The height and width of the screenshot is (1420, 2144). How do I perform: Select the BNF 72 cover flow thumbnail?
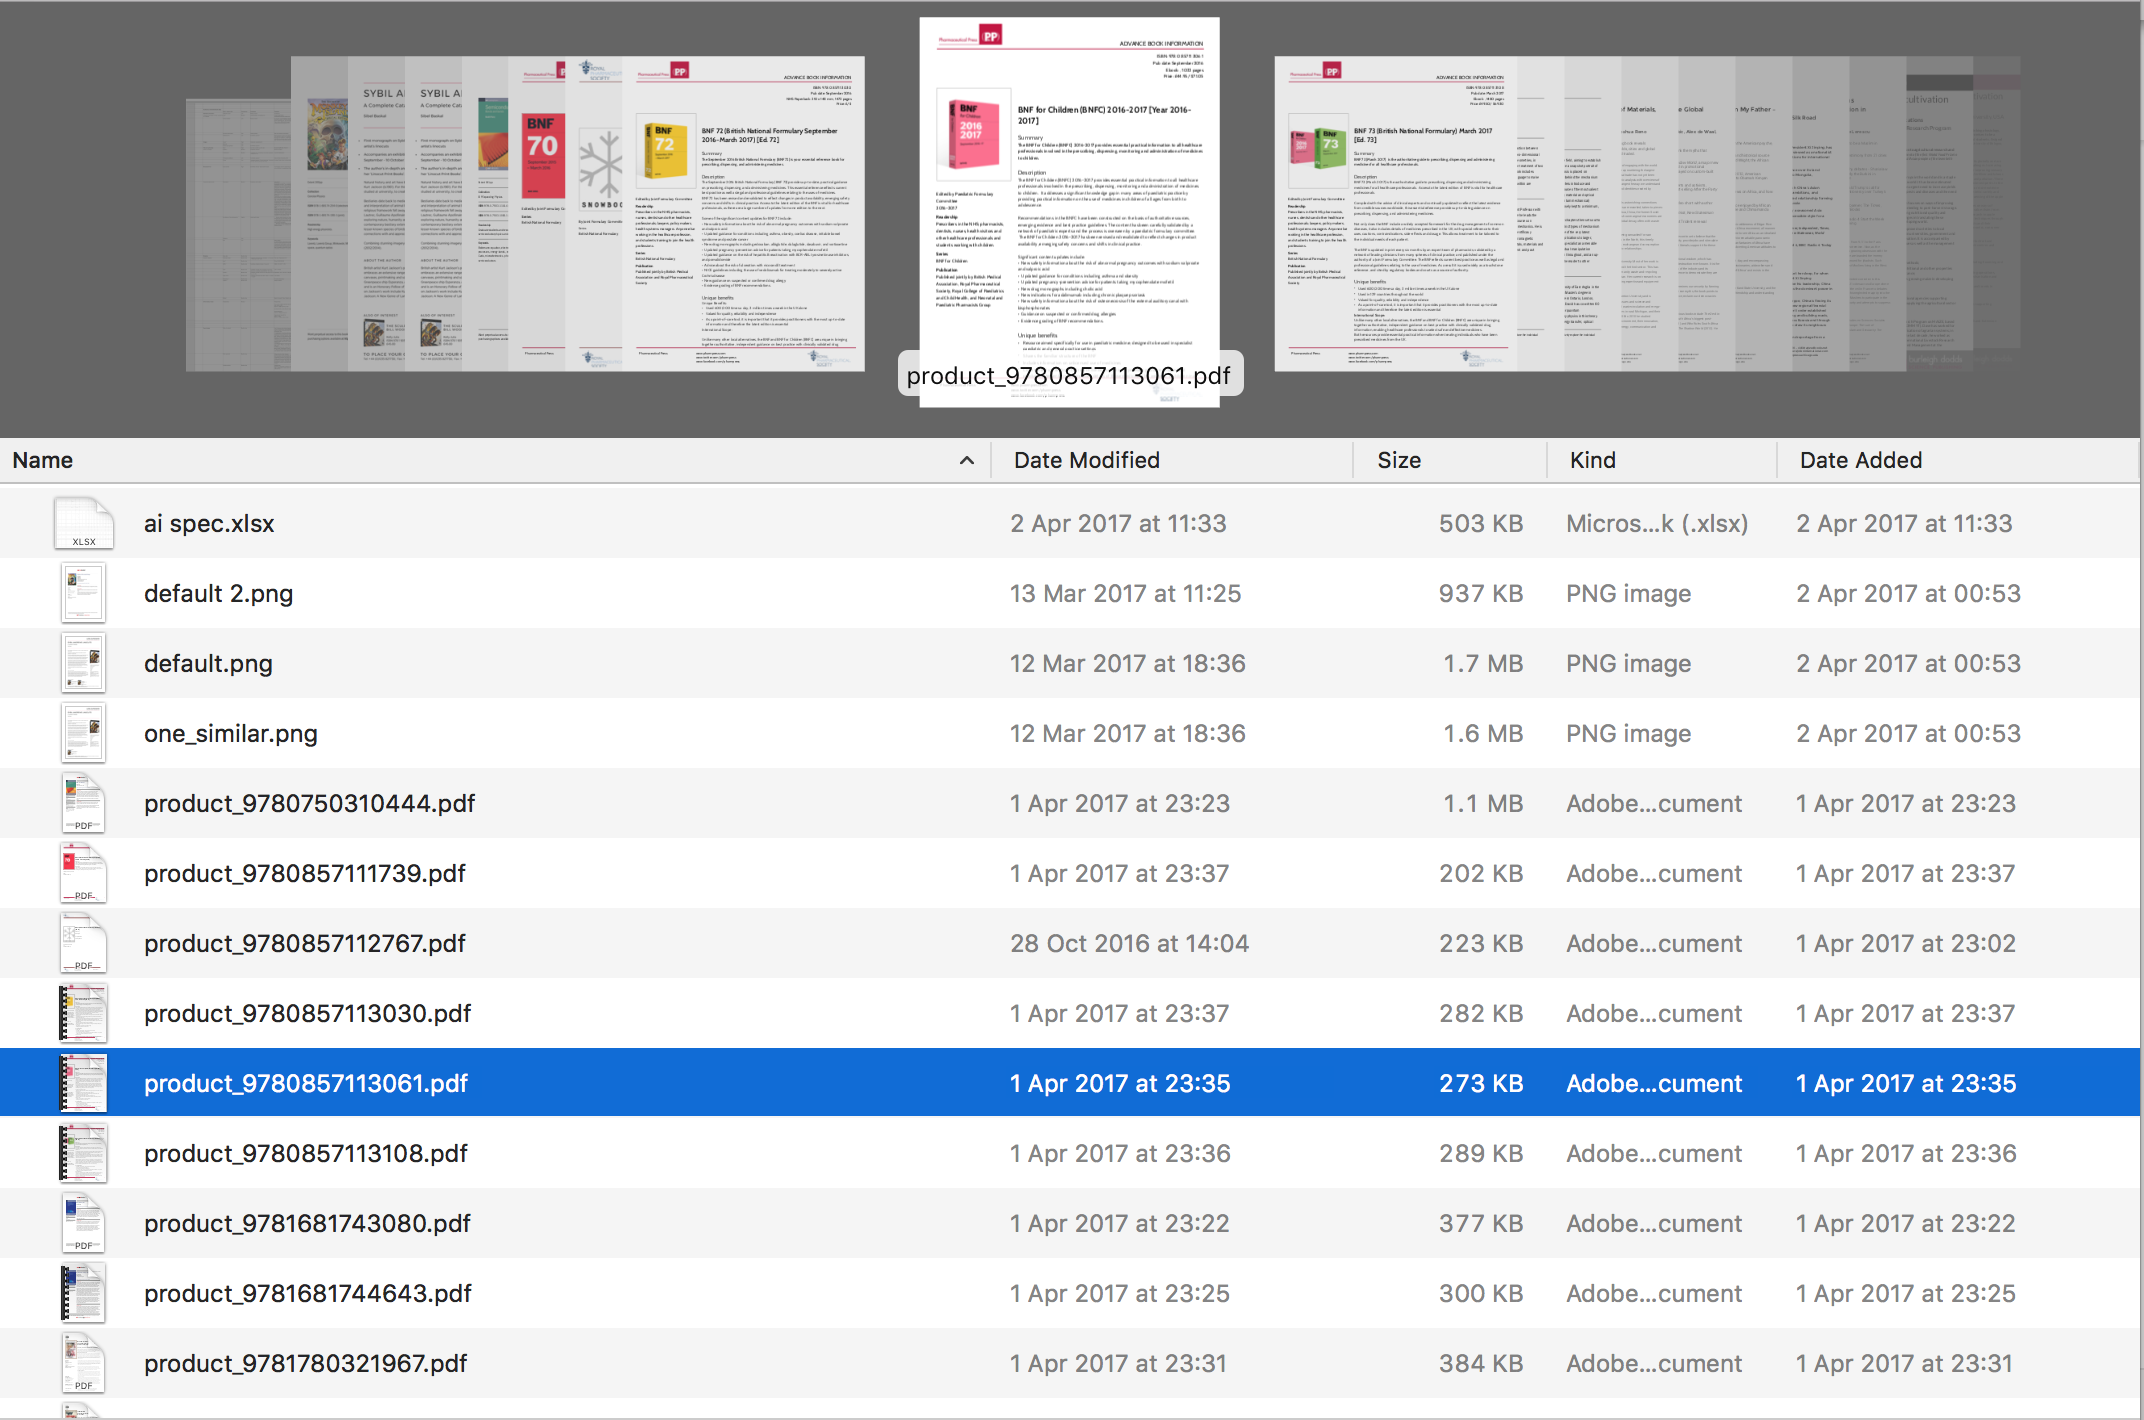tap(744, 214)
